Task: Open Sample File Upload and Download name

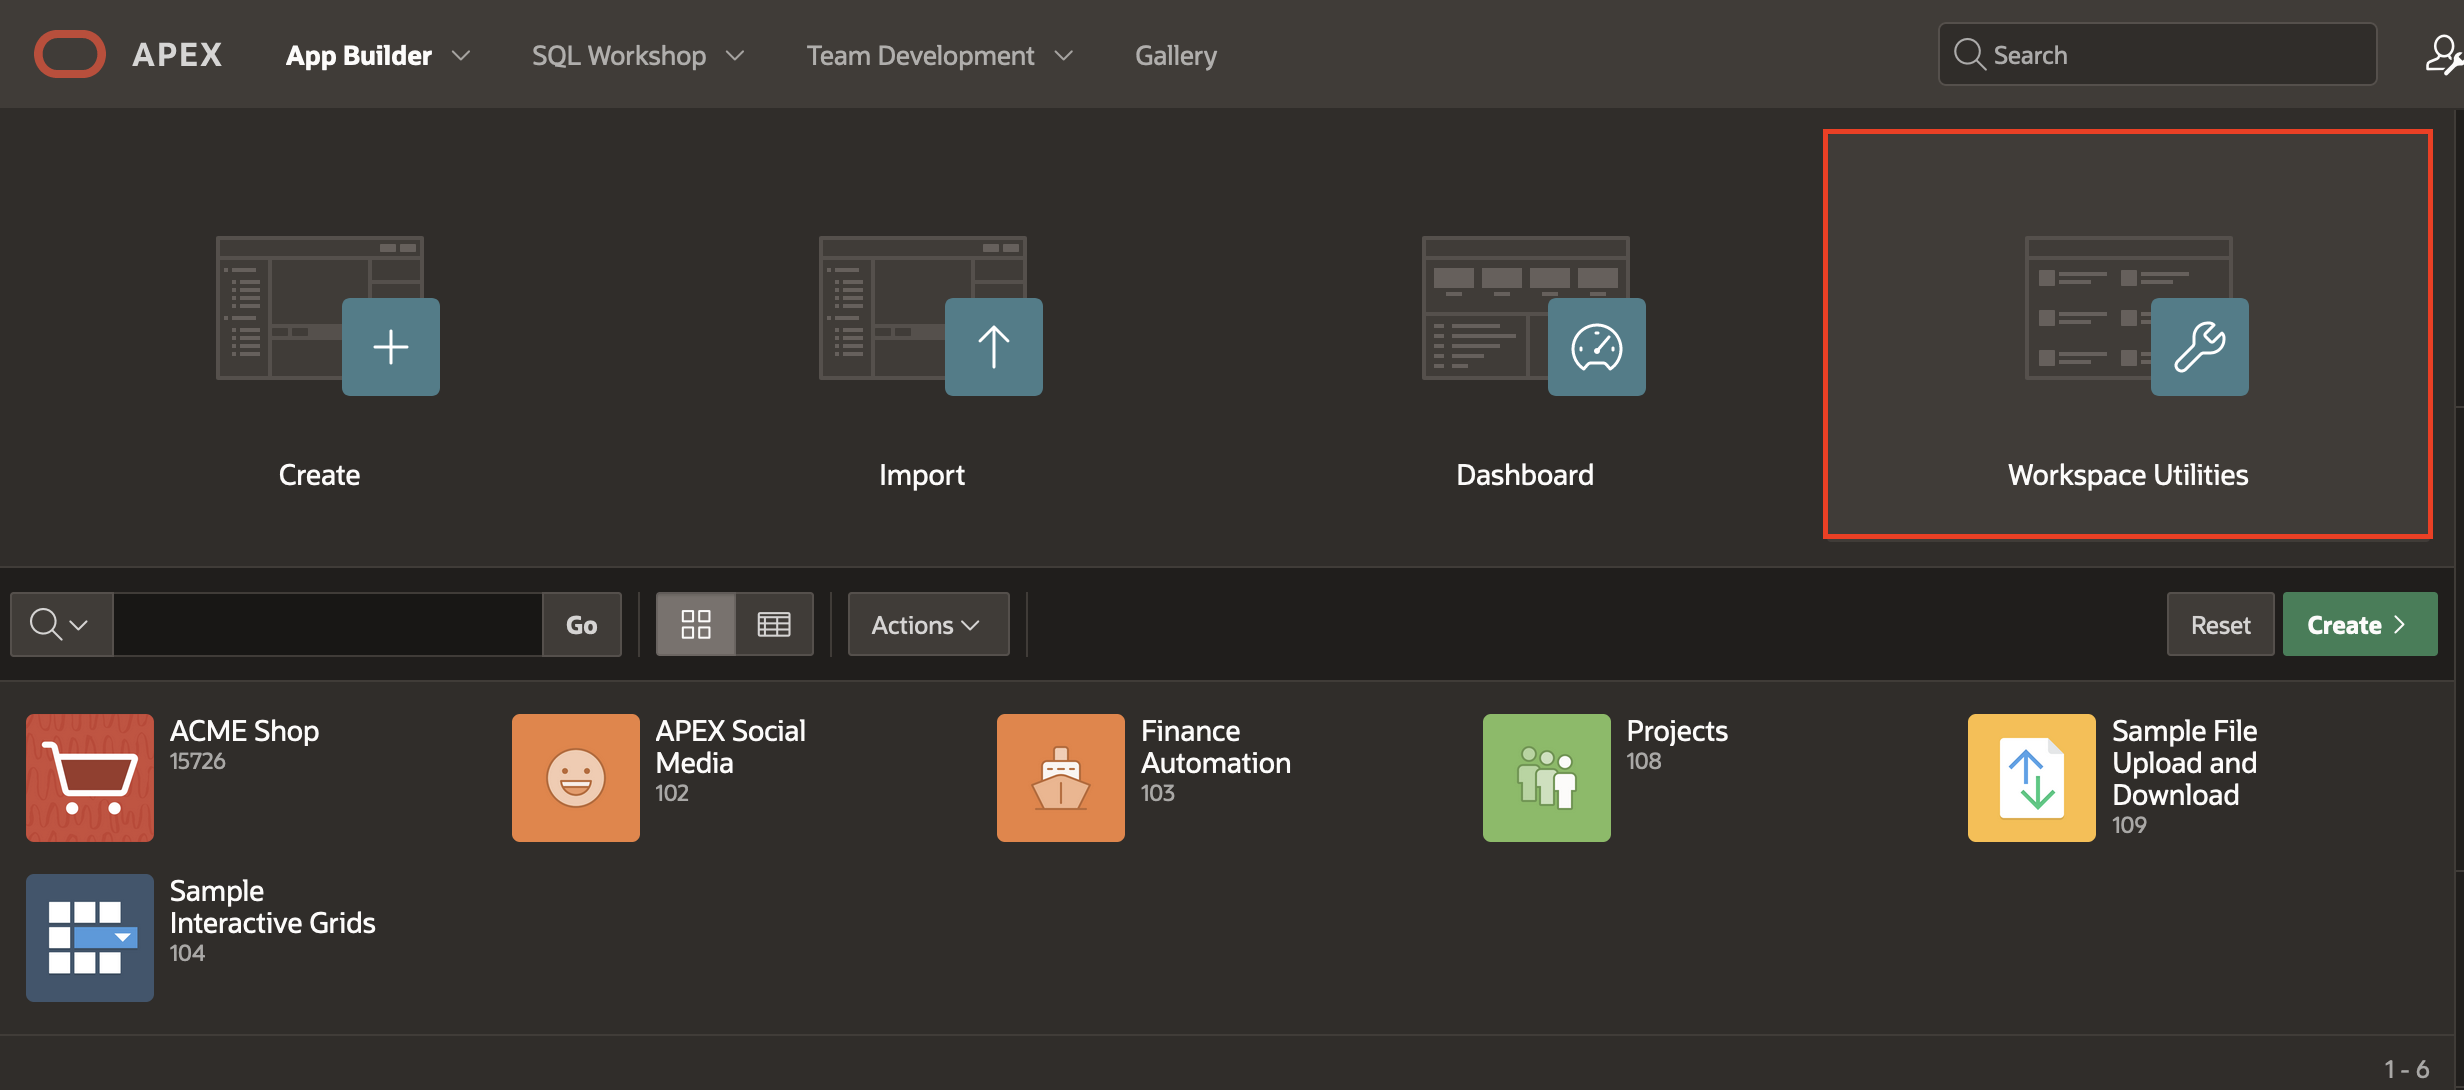Action: [2184, 763]
